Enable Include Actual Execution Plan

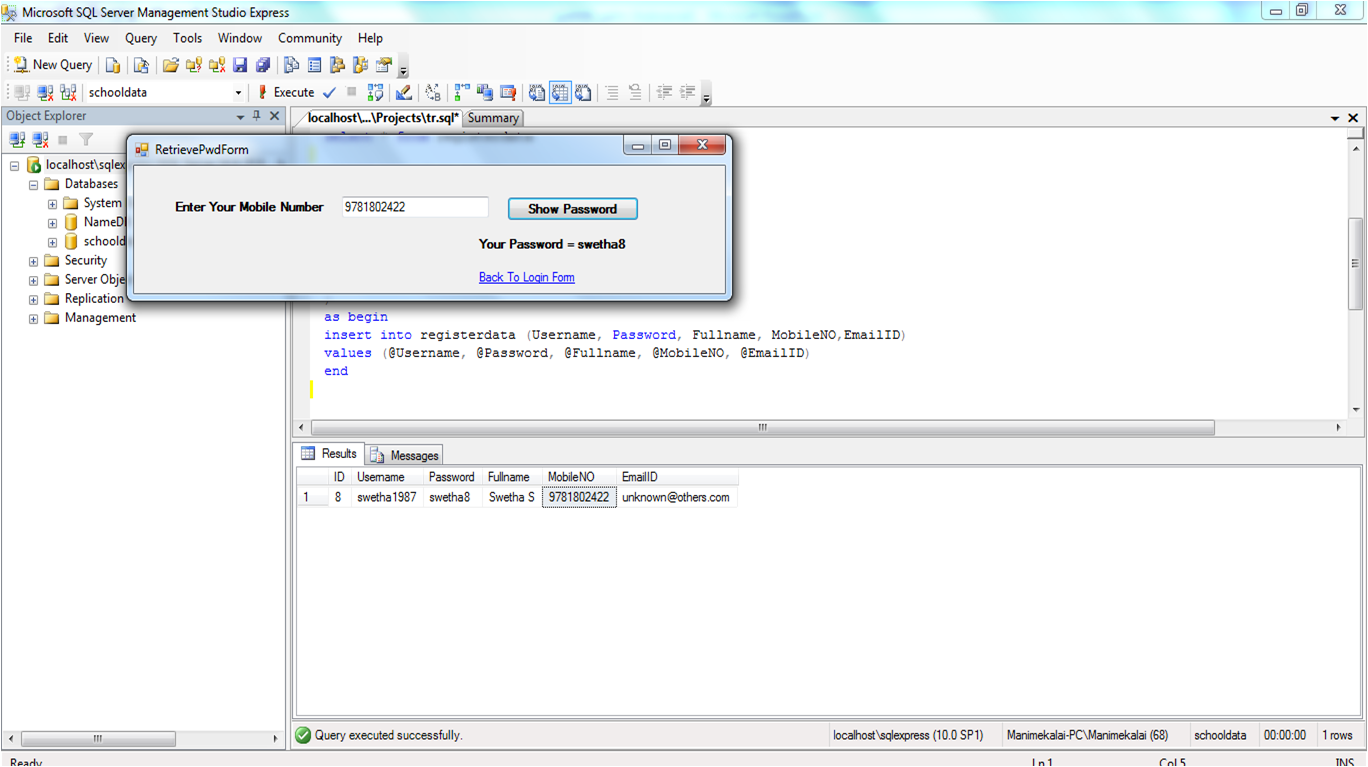[x=461, y=92]
